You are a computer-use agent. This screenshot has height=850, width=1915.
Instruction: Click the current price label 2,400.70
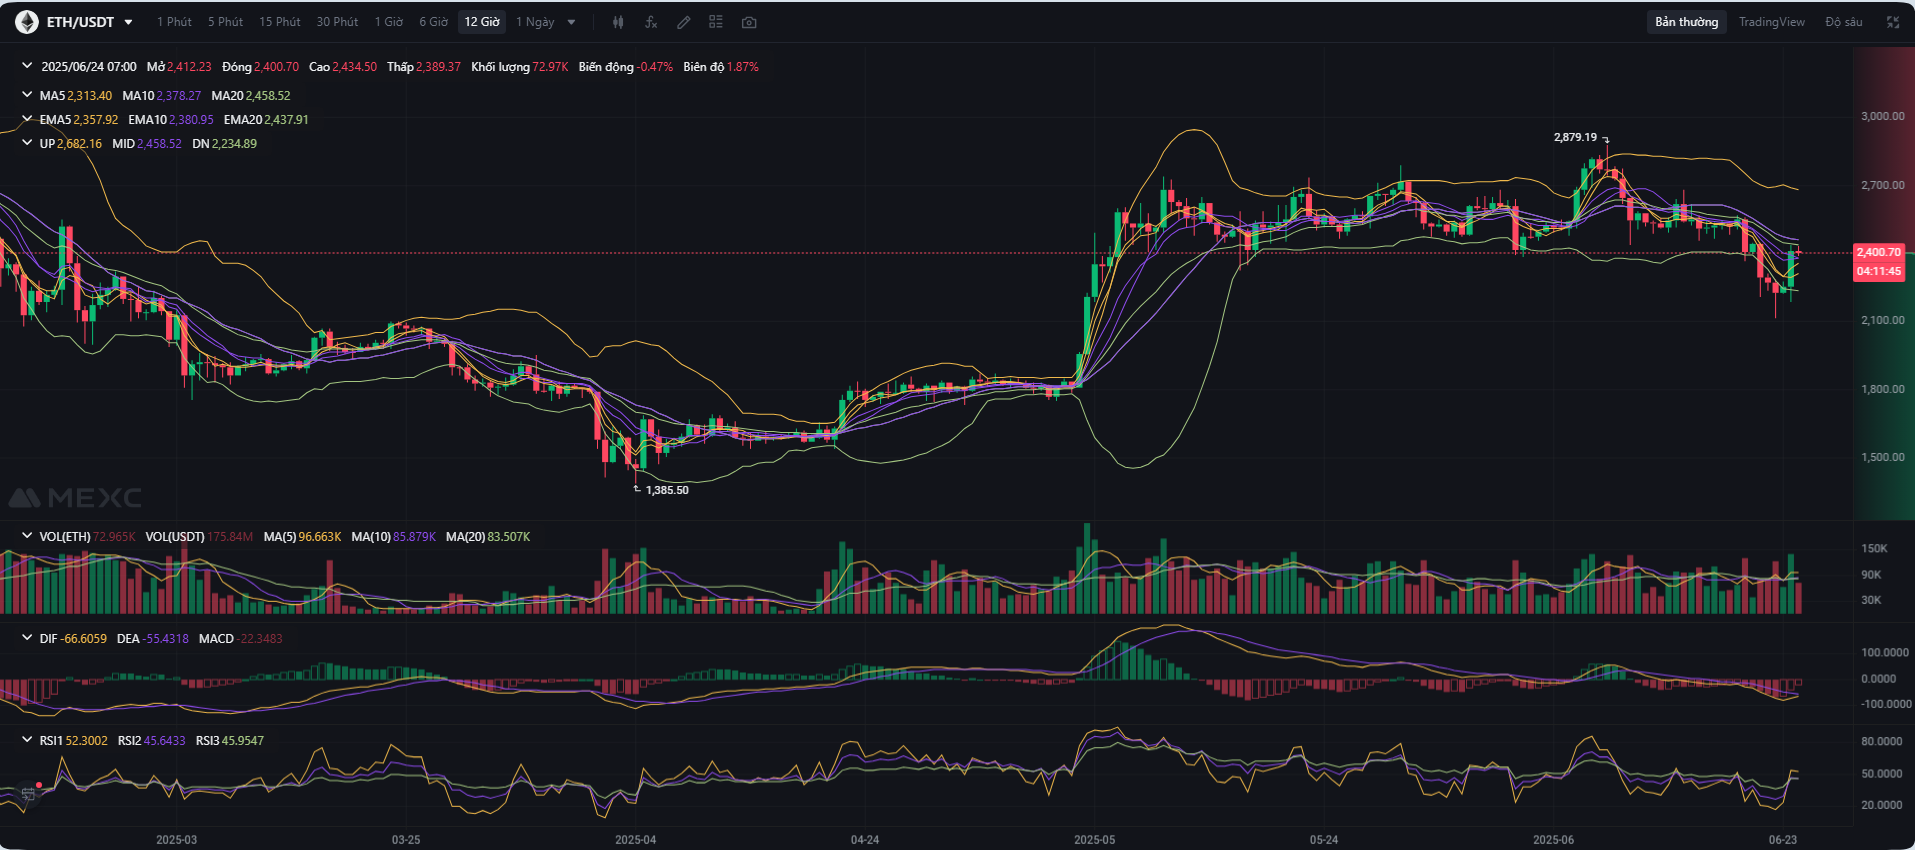pos(1879,253)
